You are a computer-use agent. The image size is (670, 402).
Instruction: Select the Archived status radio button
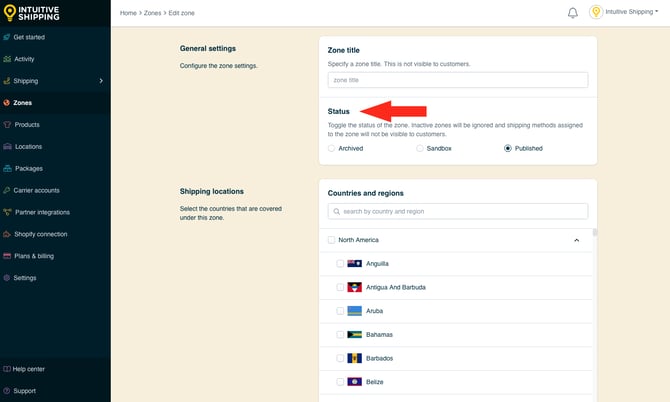pyautogui.click(x=332, y=148)
